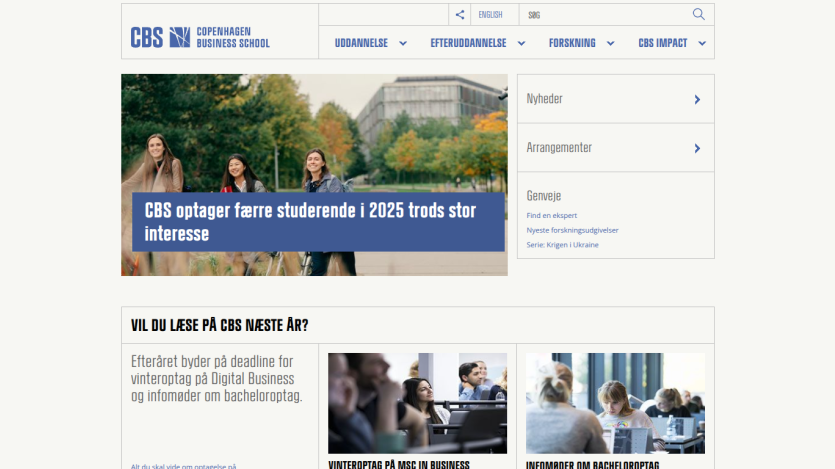835x469 pixels.
Task: Open Serie: Krigen i Ukraine link
Action: (562, 245)
